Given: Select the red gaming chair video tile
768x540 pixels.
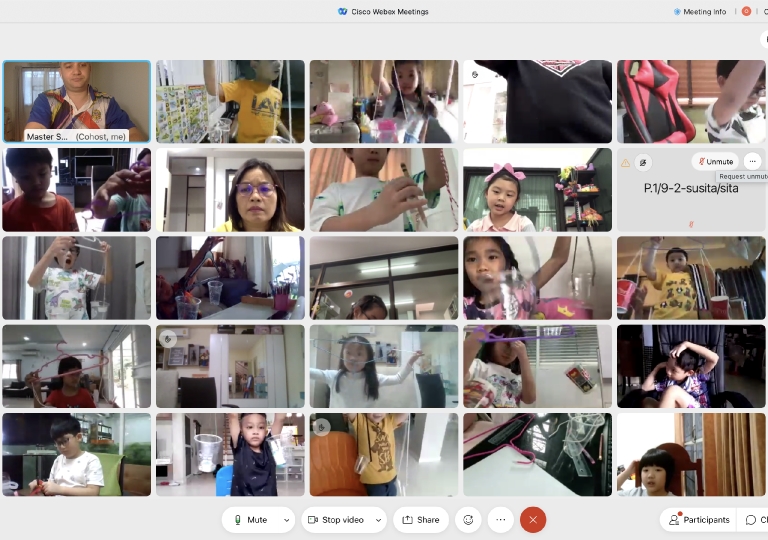Looking at the screenshot, I should coord(691,101).
